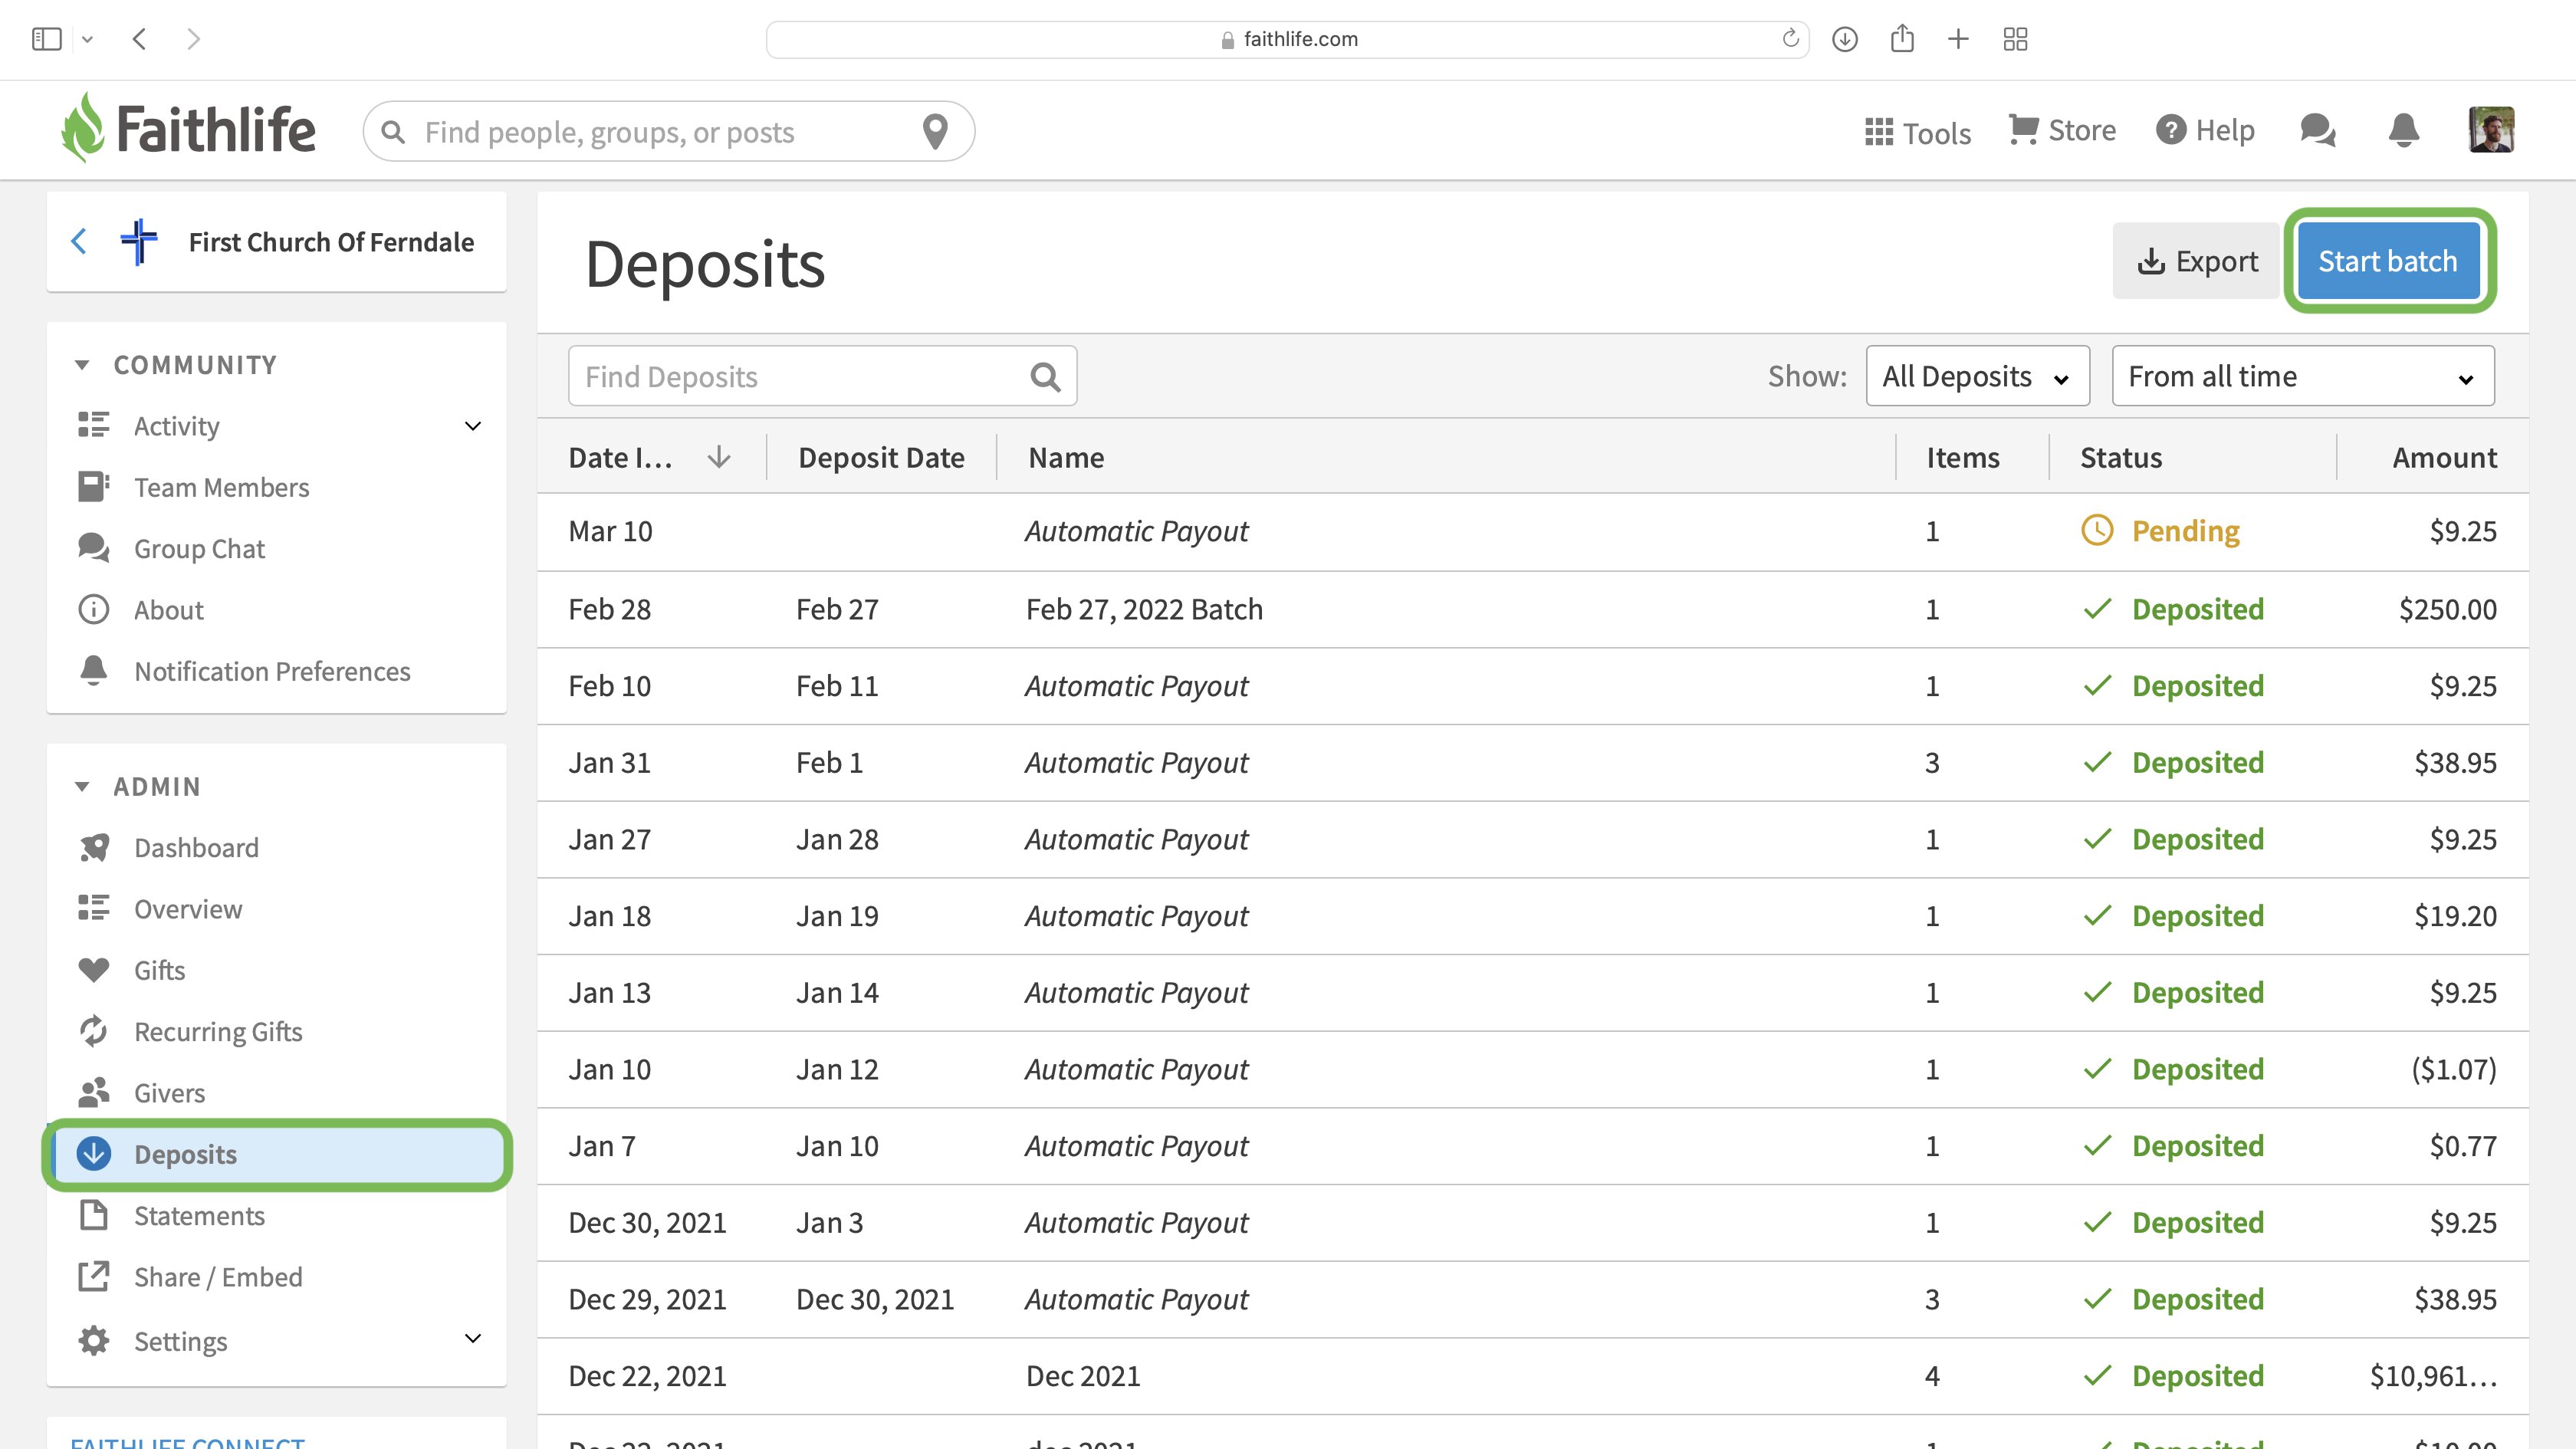Open the Help question mark link
The height and width of the screenshot is (1449, 2576).
[2204, 130]
